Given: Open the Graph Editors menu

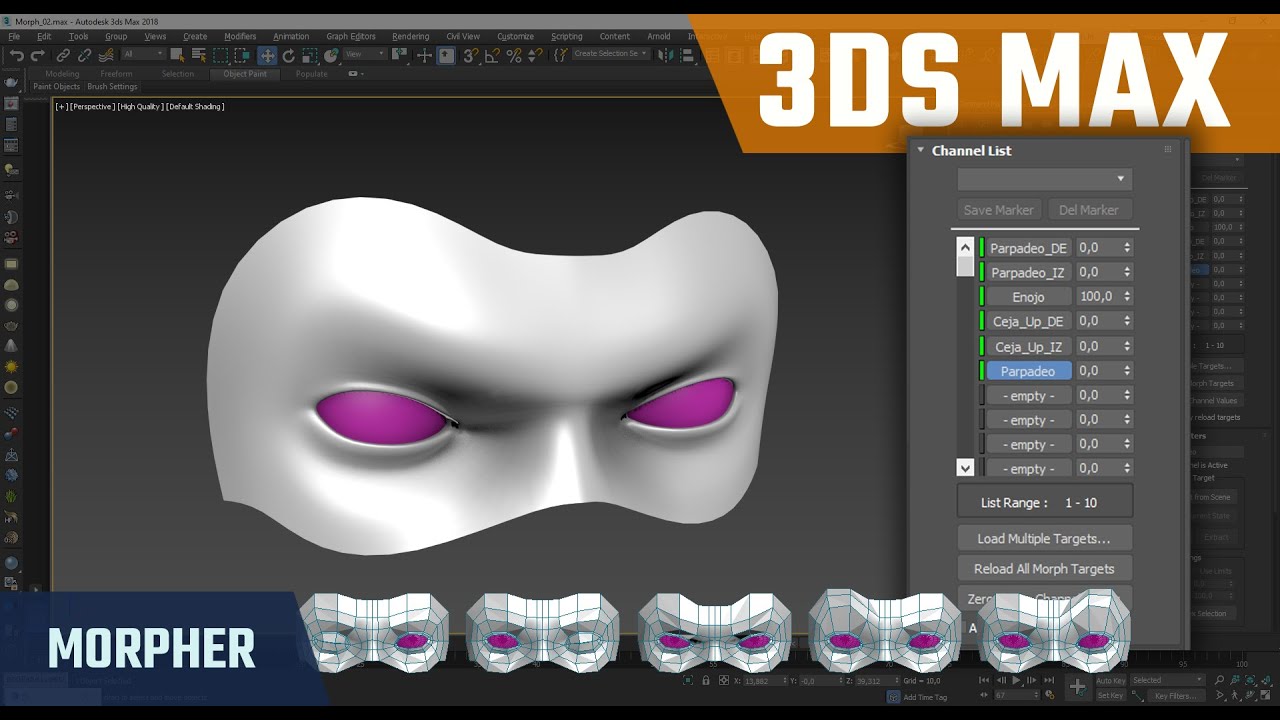Looking at the screenshot, I should tap(351, 36).
